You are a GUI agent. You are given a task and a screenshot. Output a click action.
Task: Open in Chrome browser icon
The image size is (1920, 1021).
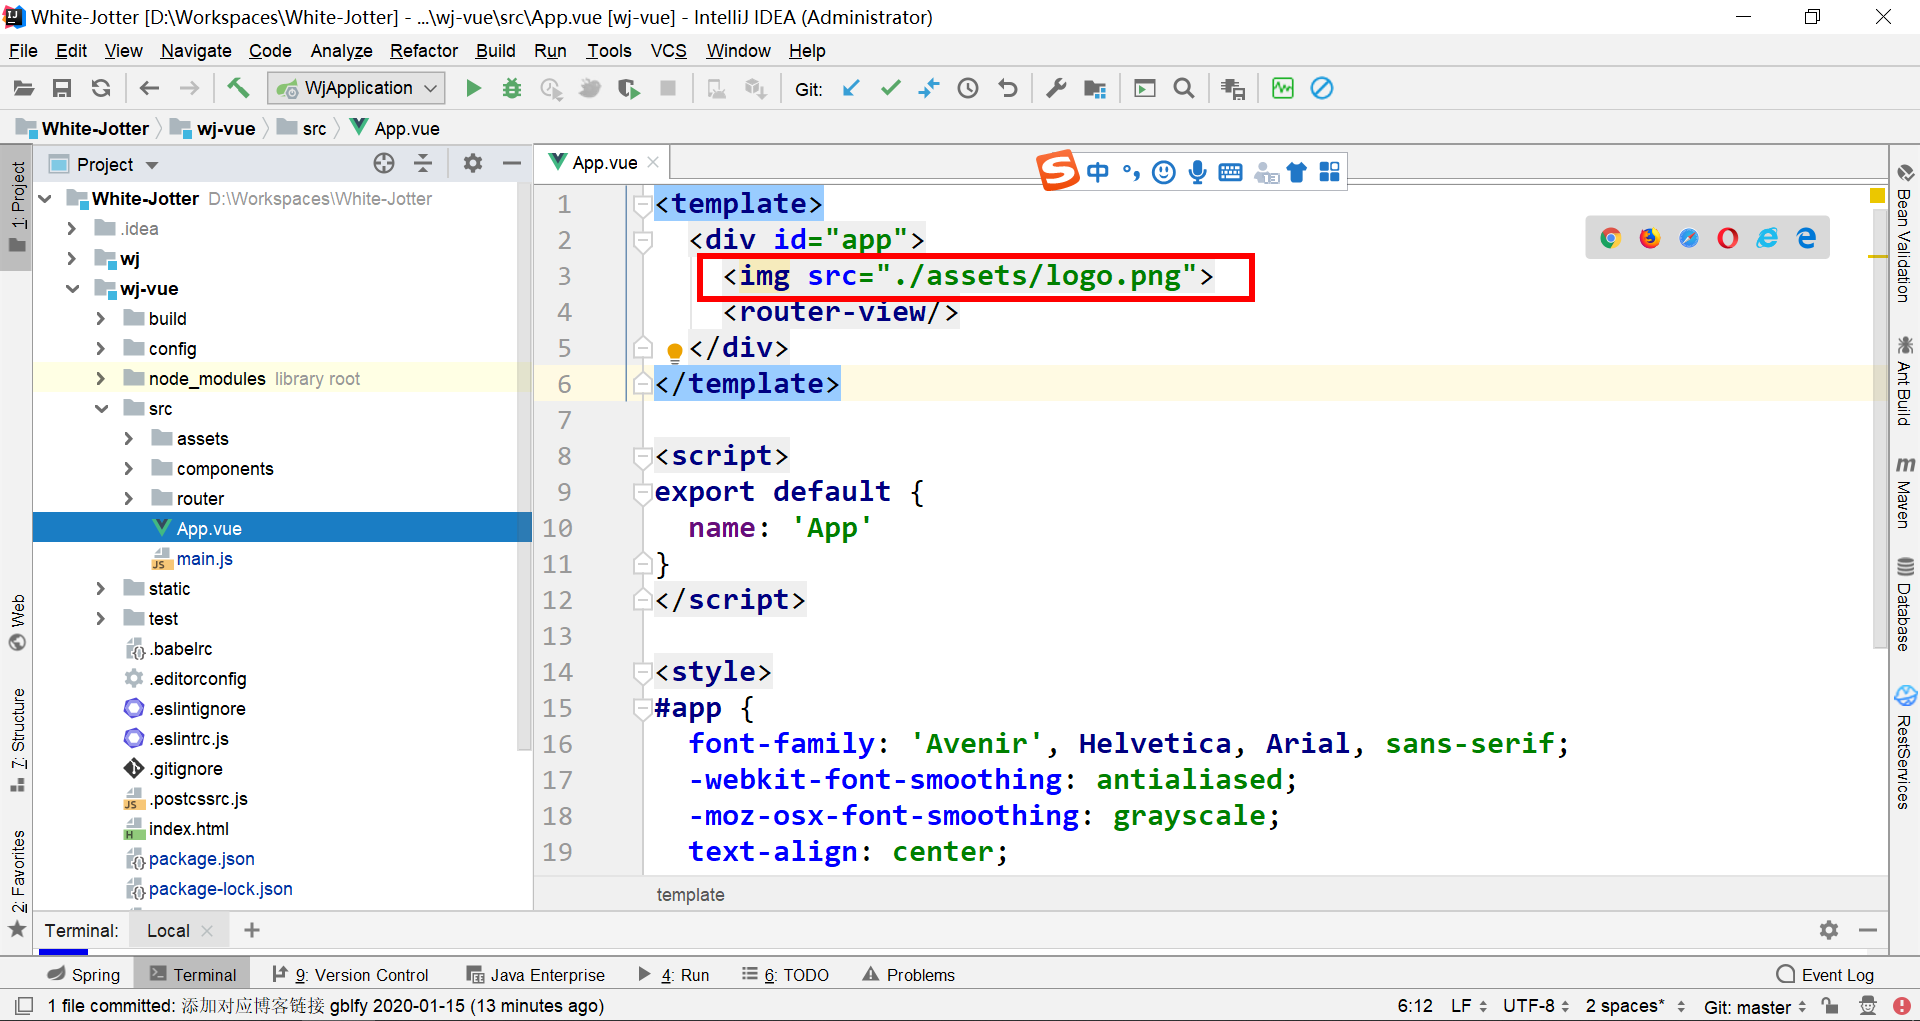tap(1610, 238)
